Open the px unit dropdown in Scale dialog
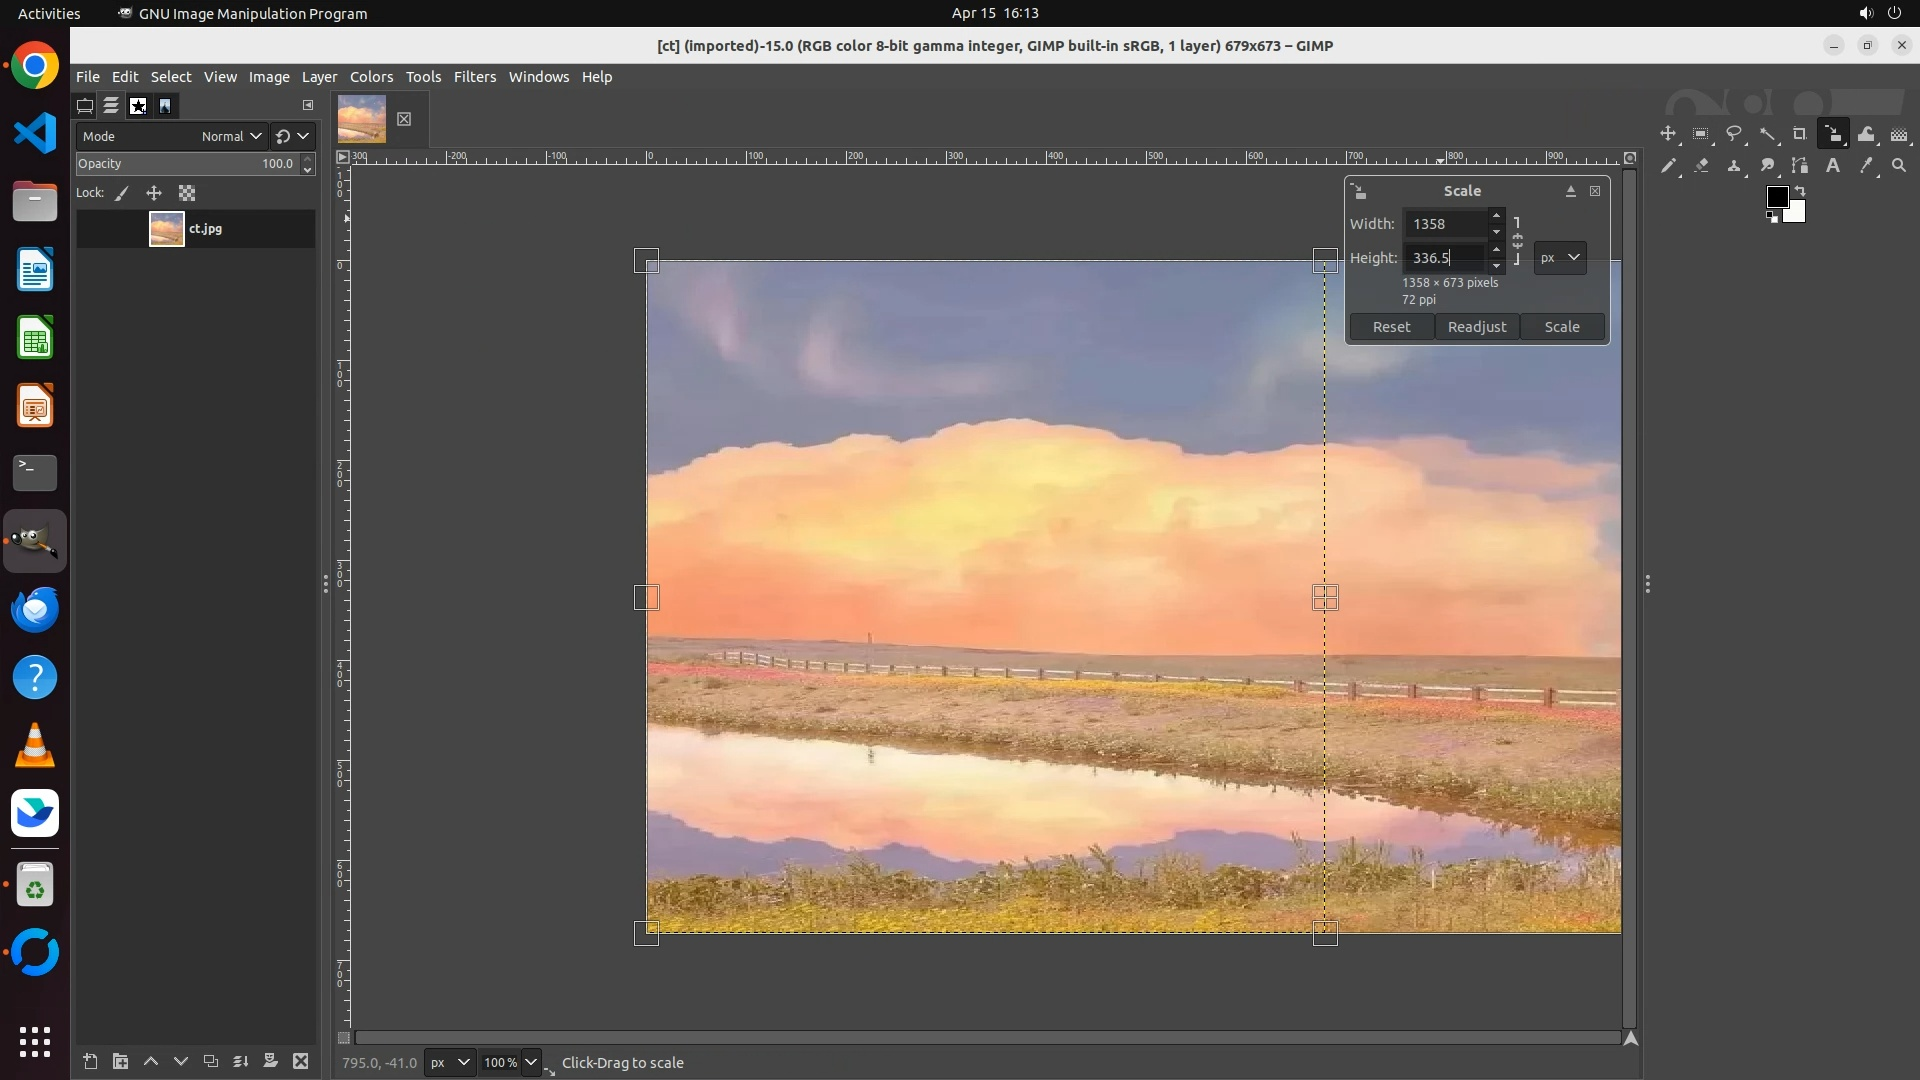 pos(1560,257)
